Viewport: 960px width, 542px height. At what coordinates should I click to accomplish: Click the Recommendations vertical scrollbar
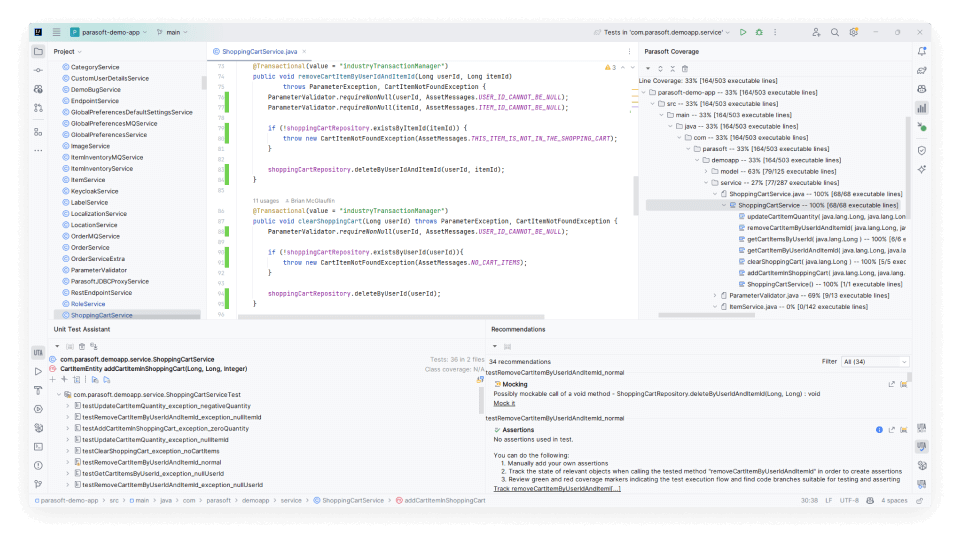(x=909, y=377)
